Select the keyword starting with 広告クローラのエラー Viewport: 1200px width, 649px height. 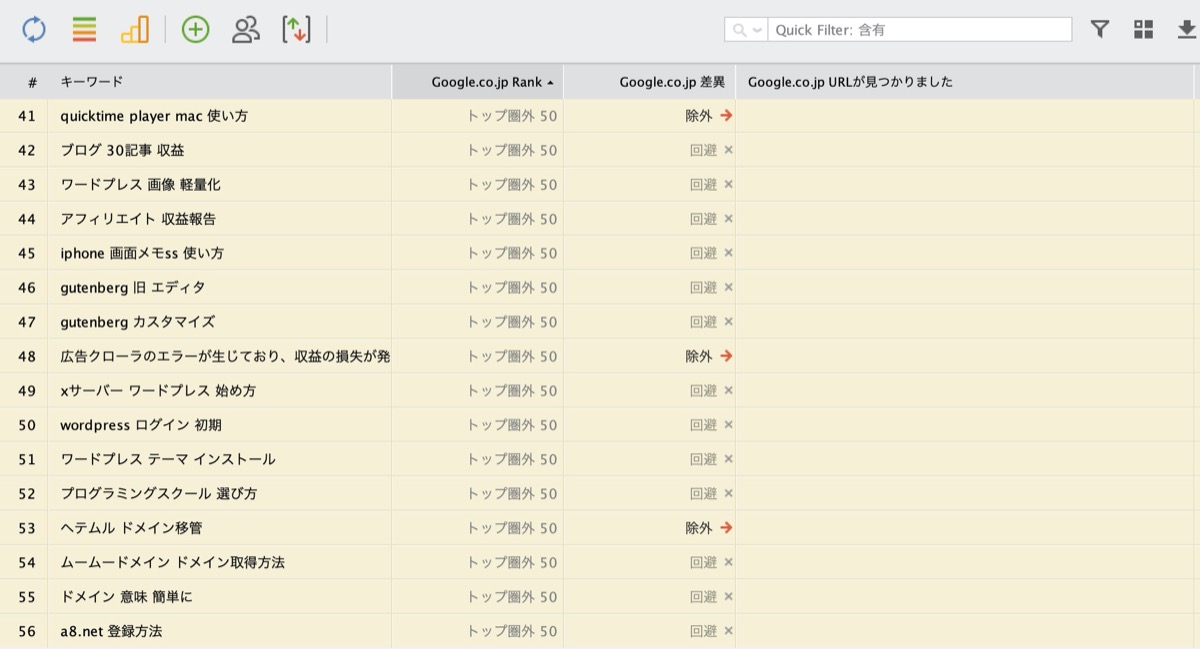coord(225,356)
